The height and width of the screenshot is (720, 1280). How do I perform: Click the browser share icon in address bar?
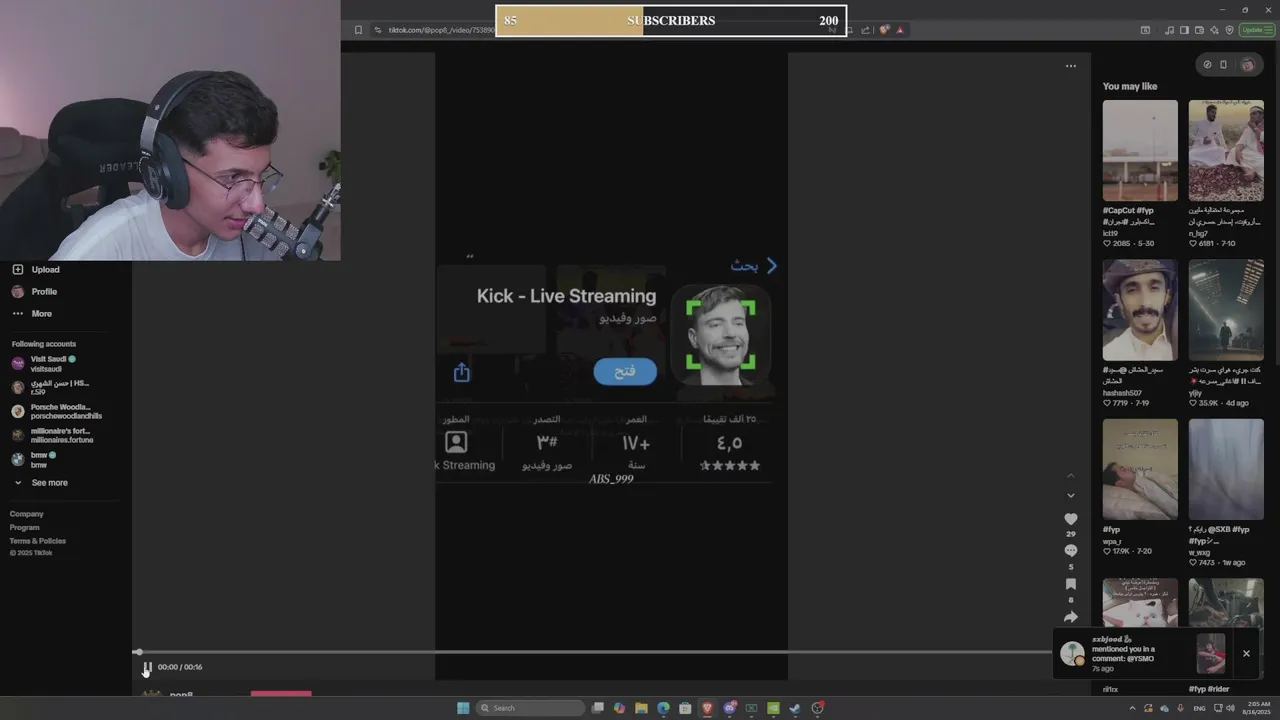tap(865, 30)
